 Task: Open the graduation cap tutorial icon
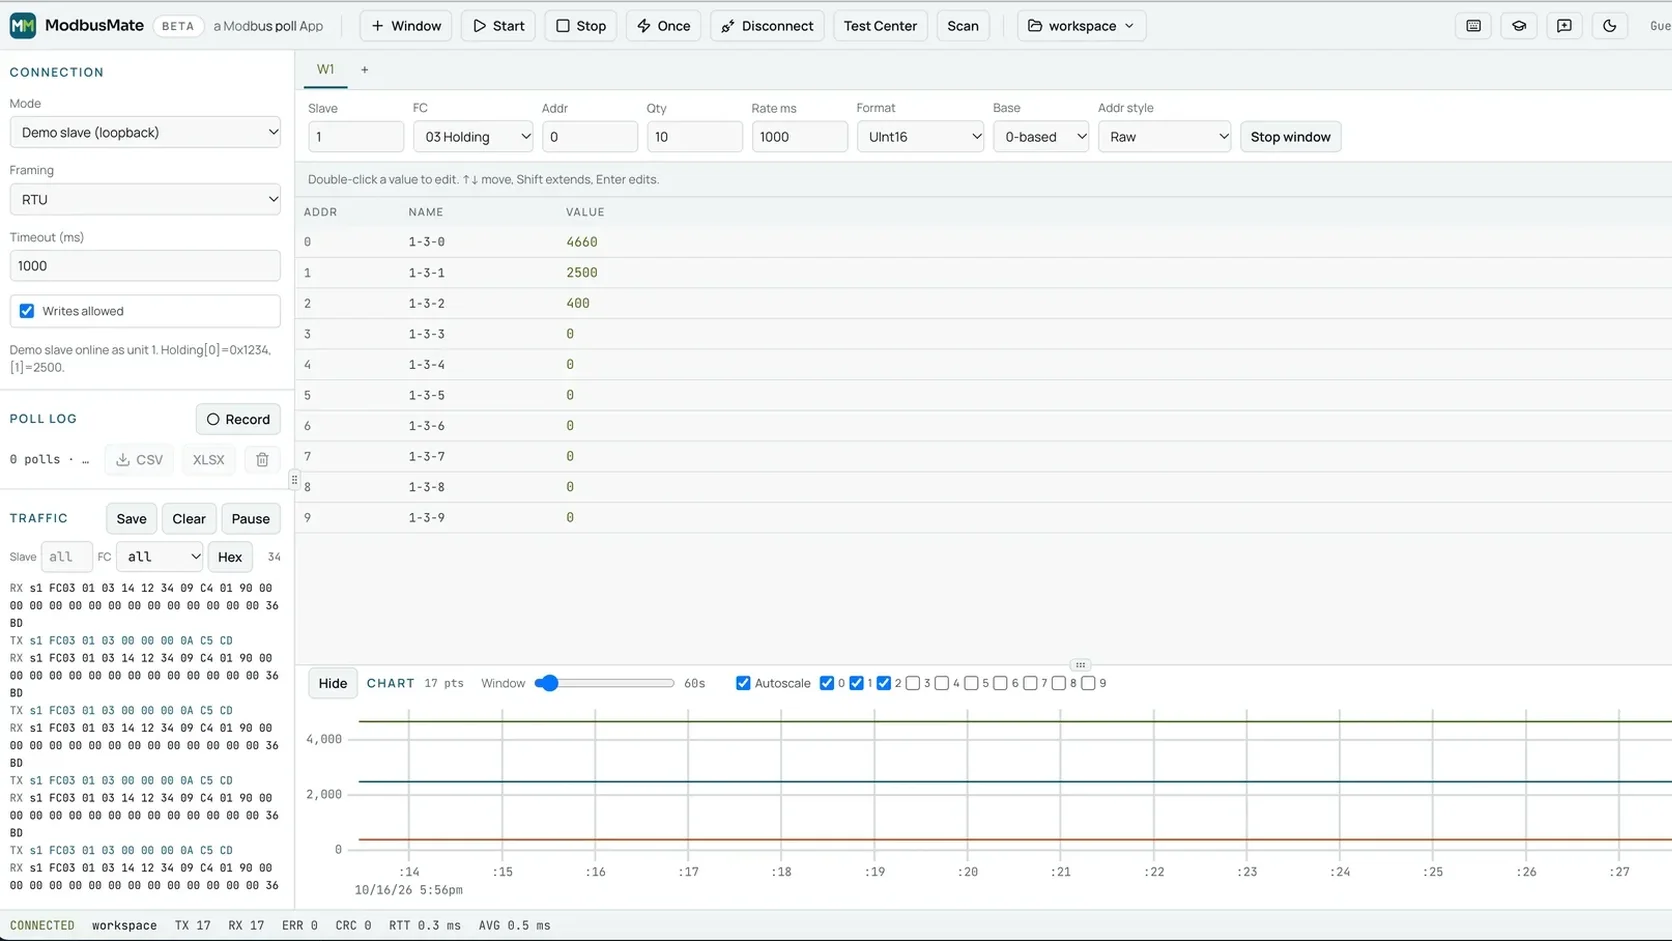1519,26
